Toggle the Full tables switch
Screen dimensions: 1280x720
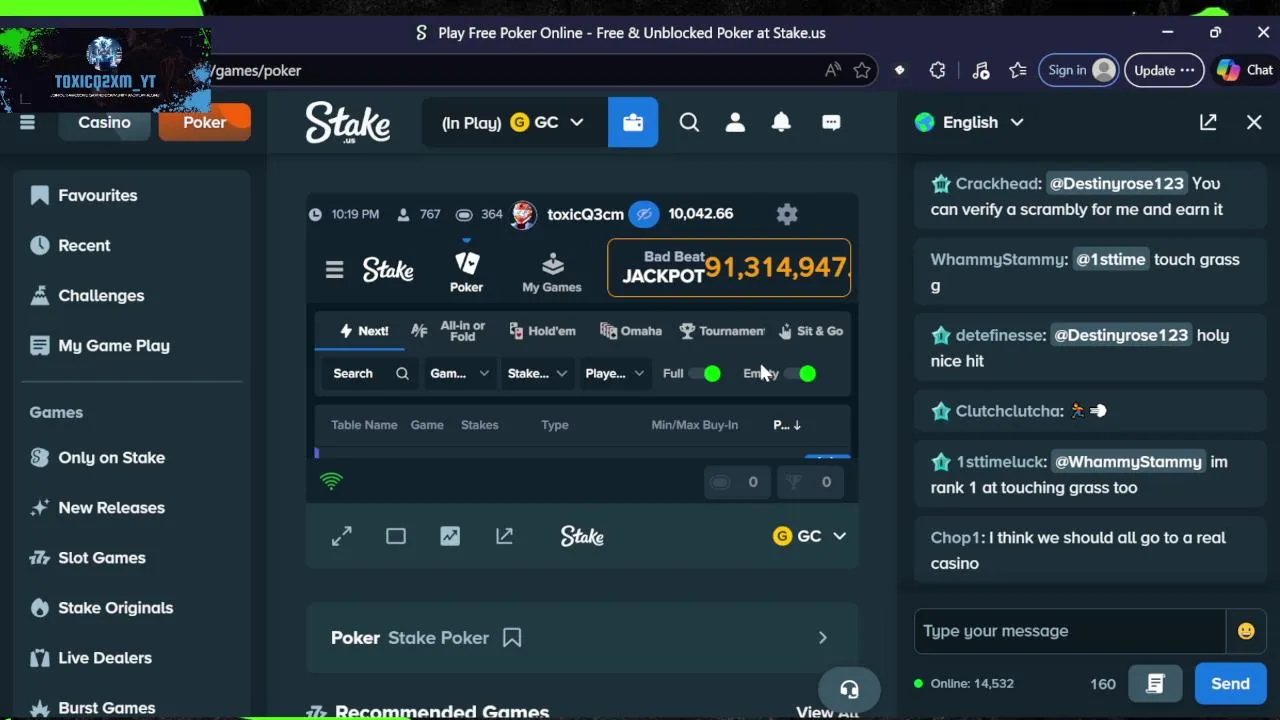704,373
